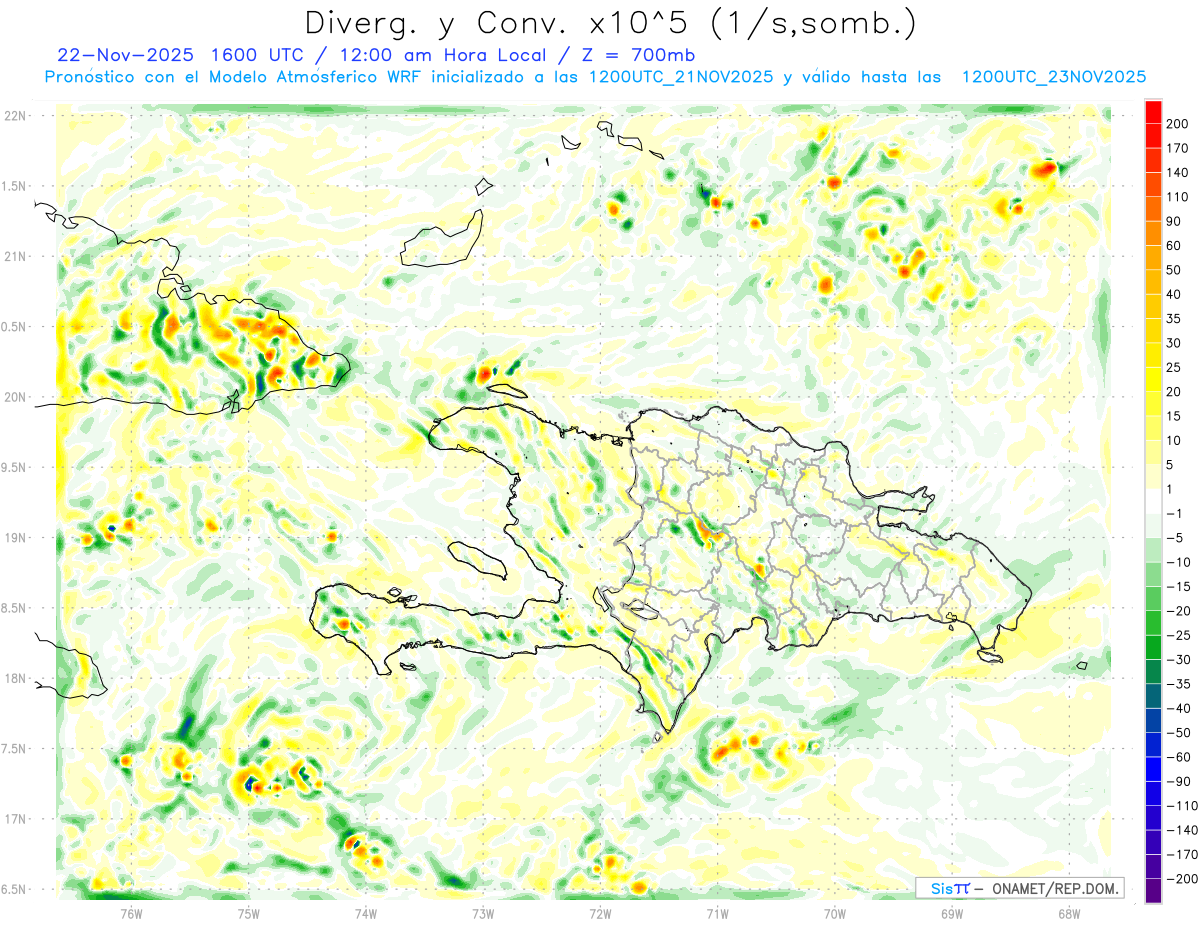
Task: Click the '20N' latitude label
Action: pos(15,397)
